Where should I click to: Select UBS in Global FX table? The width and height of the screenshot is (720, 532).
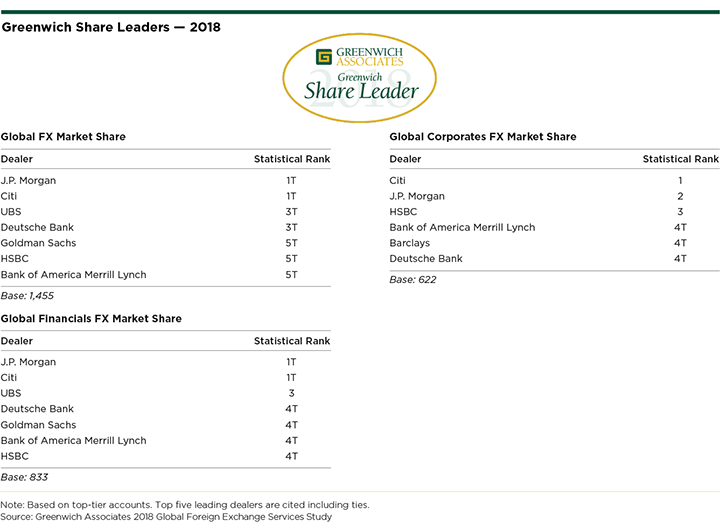point(11,212)
